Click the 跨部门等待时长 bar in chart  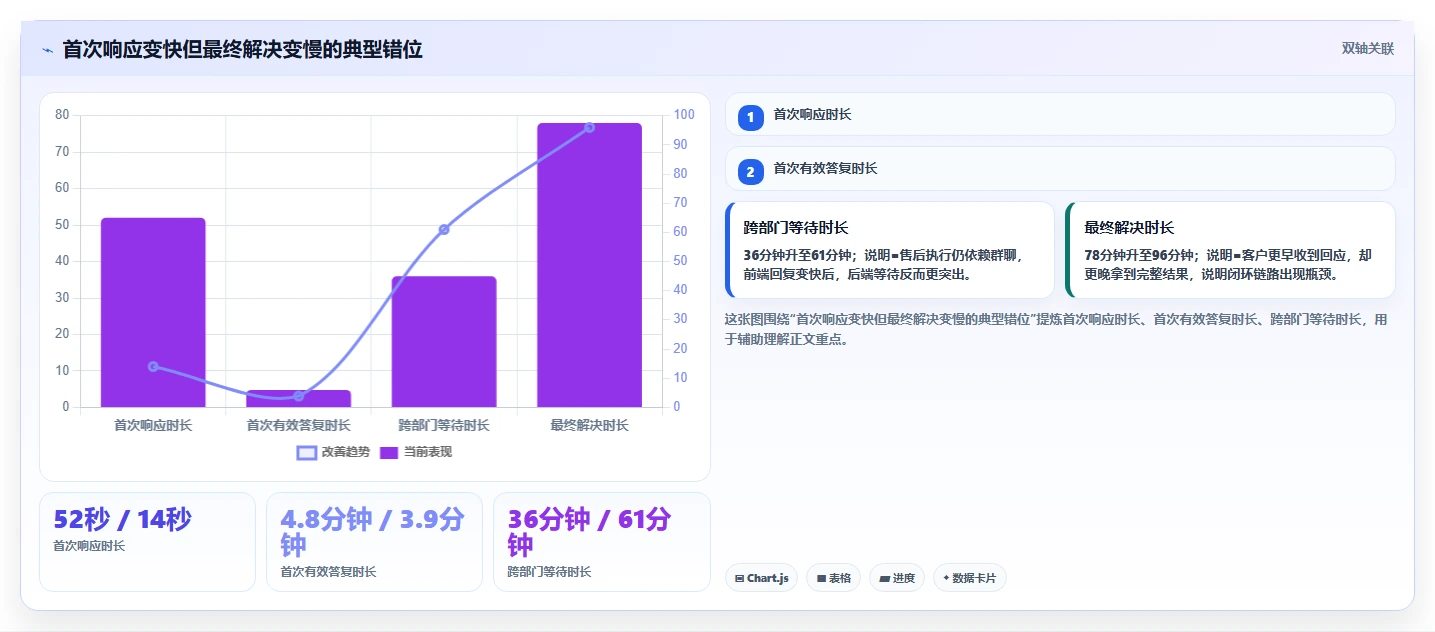(444, 341)
